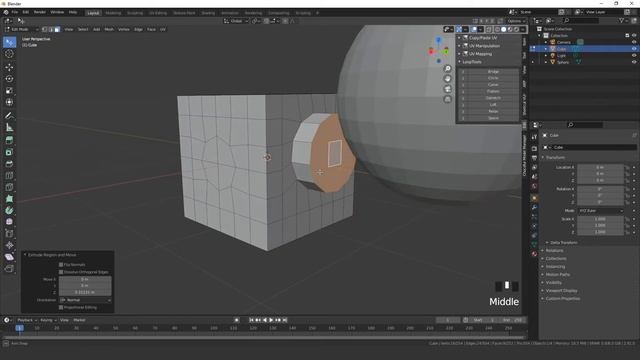Screen dimensions: 640x360
Task: Open the Edit Mode dropdown
Action: (x=21, y=29)
